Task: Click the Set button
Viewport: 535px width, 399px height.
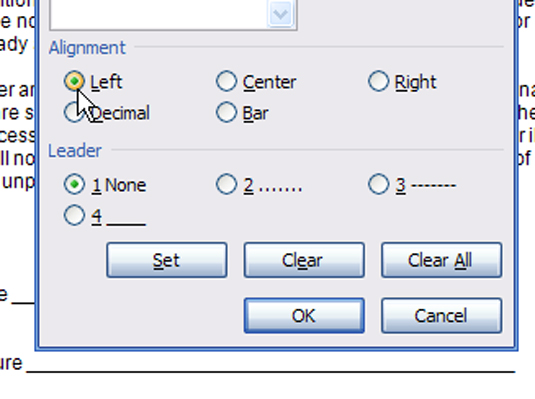Action: pos(167,260)
